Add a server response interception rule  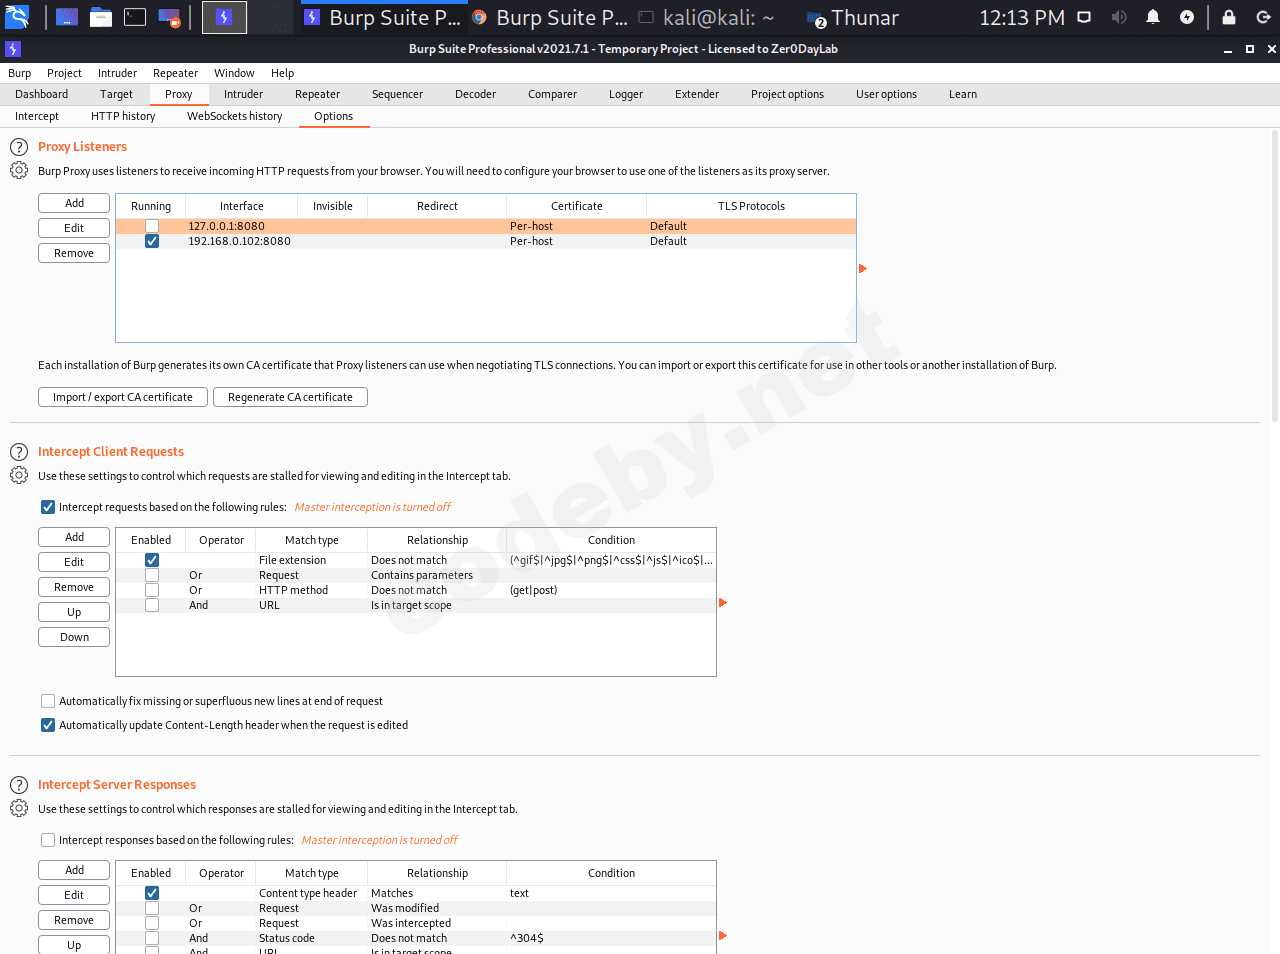[74, 870]
